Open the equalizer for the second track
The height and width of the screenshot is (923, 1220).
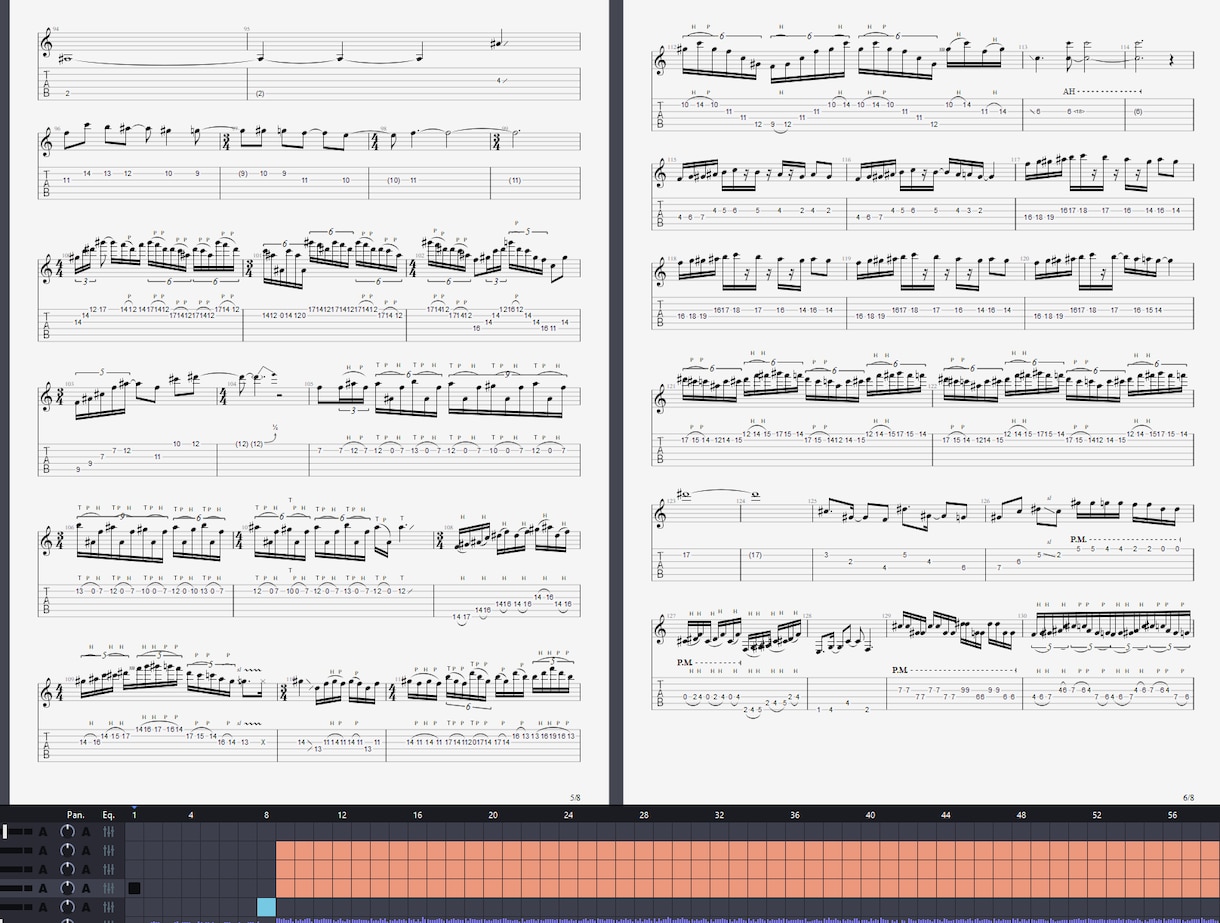109,850
